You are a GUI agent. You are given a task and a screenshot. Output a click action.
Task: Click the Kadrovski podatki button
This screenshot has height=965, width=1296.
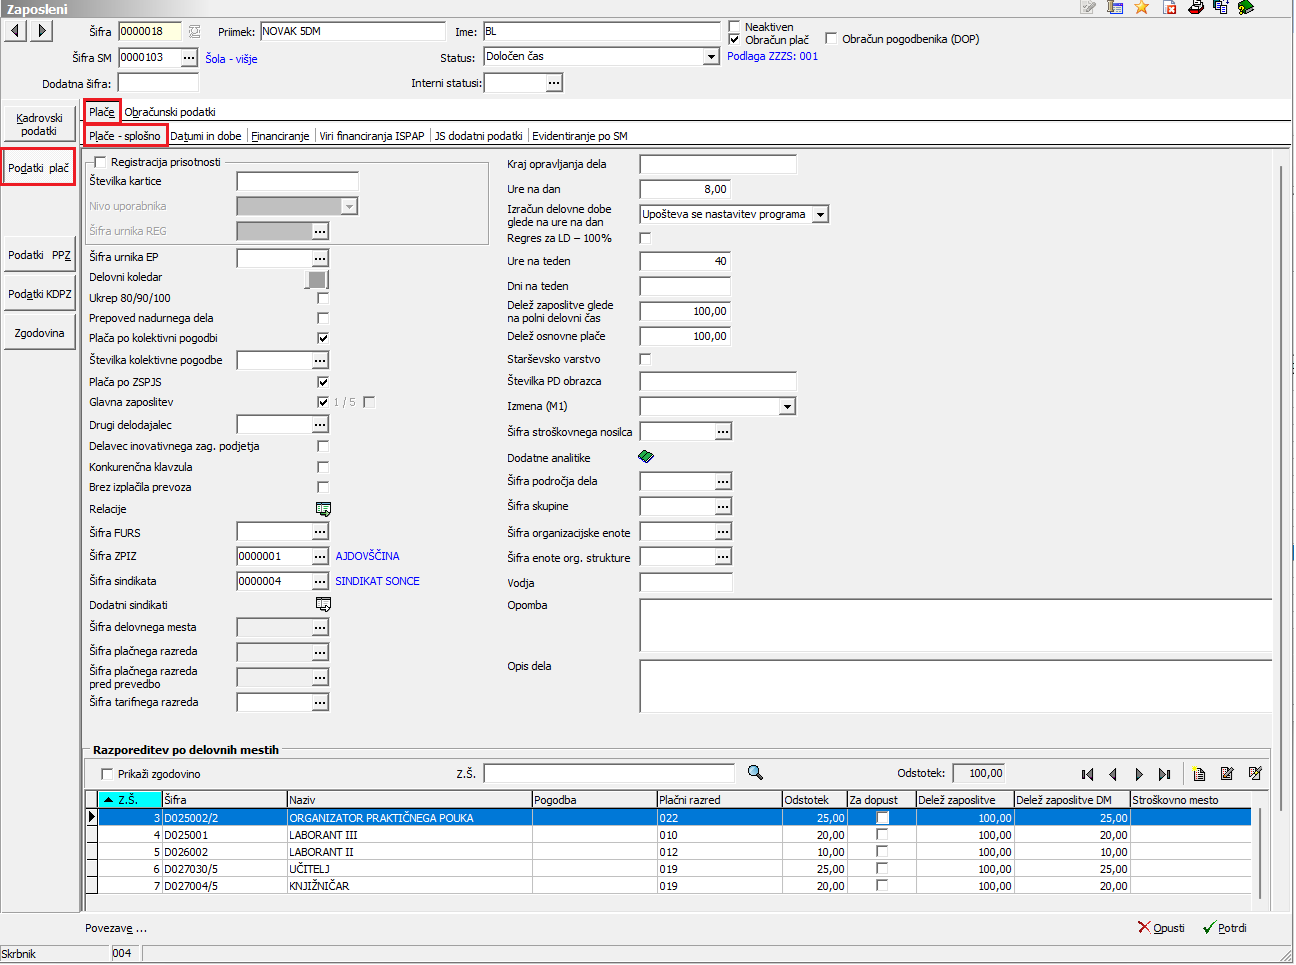[x=39, y=124]
